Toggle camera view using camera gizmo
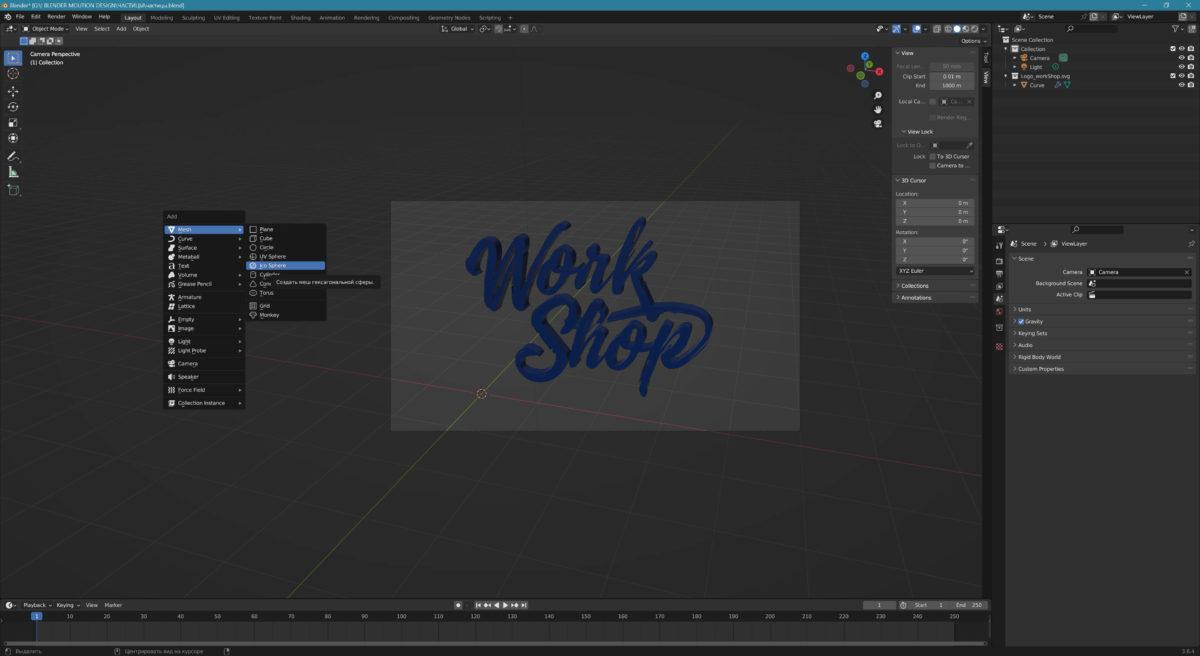Viewport: 1200px width, 656px height. pyautogui.click(x=877, y=124)
